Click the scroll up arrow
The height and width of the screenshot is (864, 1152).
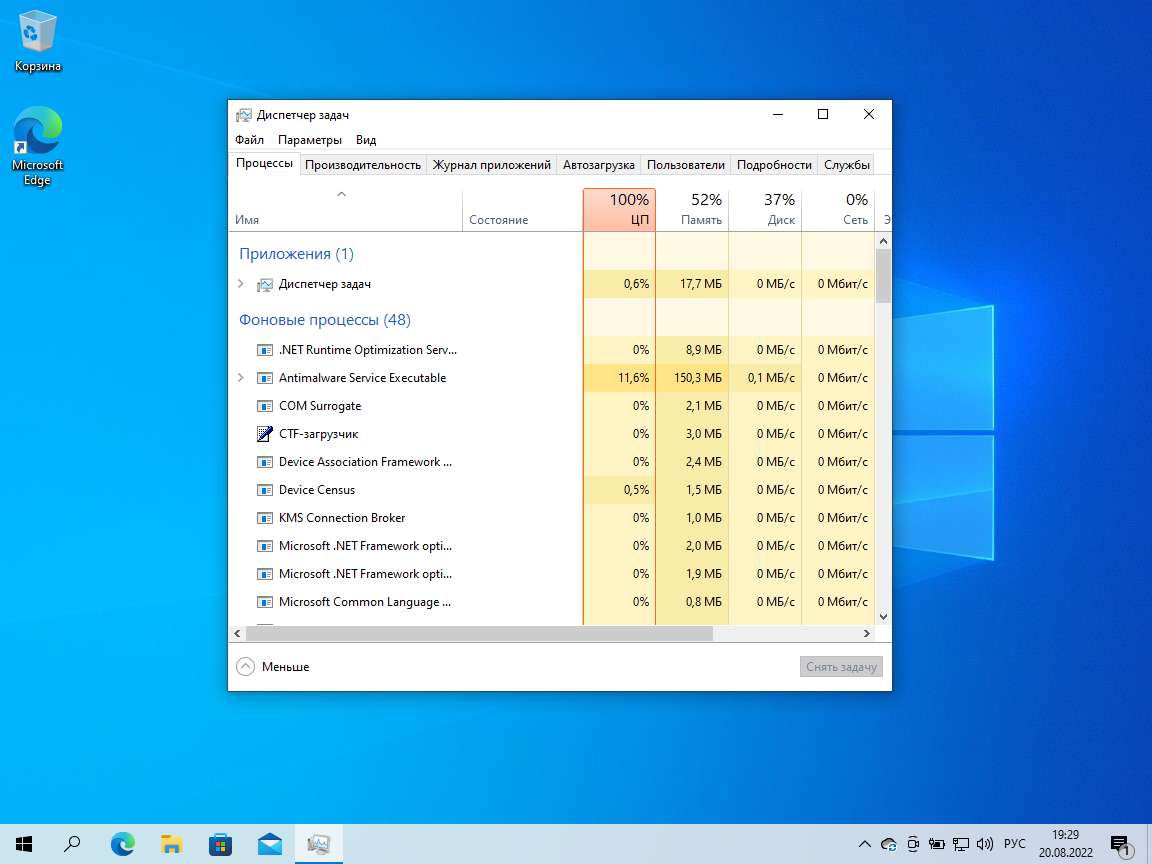click(x=883, y=241)
